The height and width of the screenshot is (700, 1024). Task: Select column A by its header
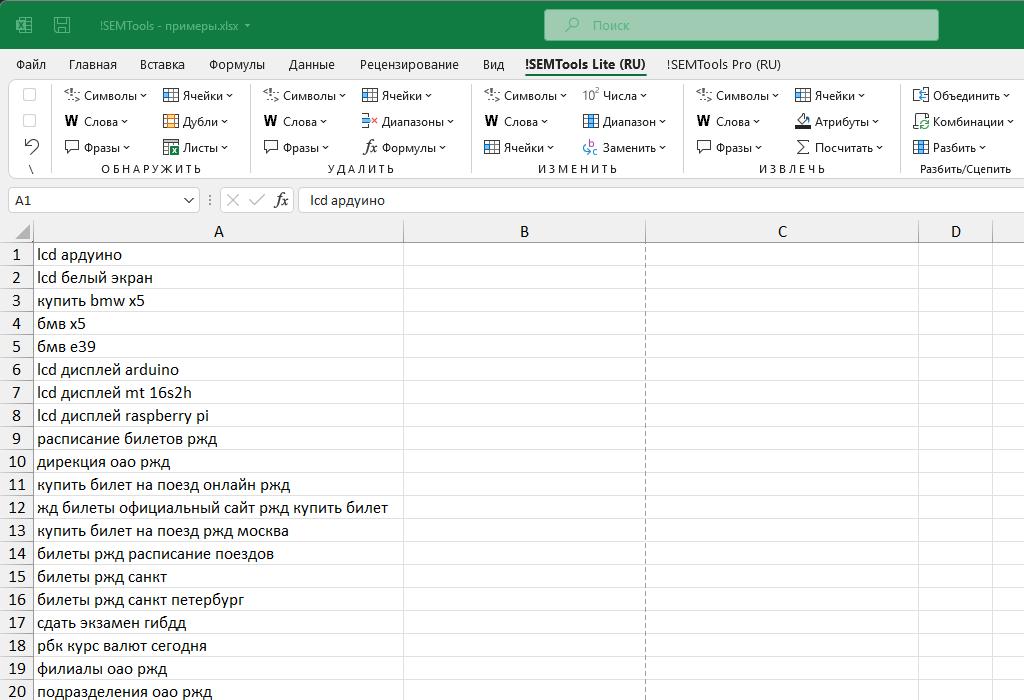pos(219,232)
